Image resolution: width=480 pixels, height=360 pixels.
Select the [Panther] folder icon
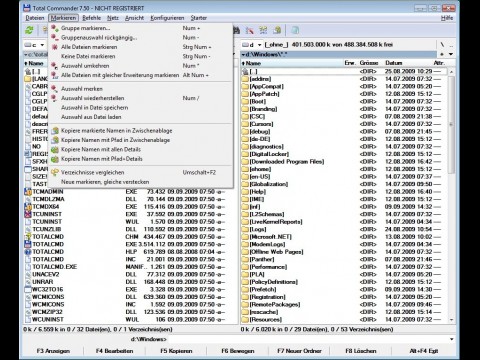click(245, 259)
